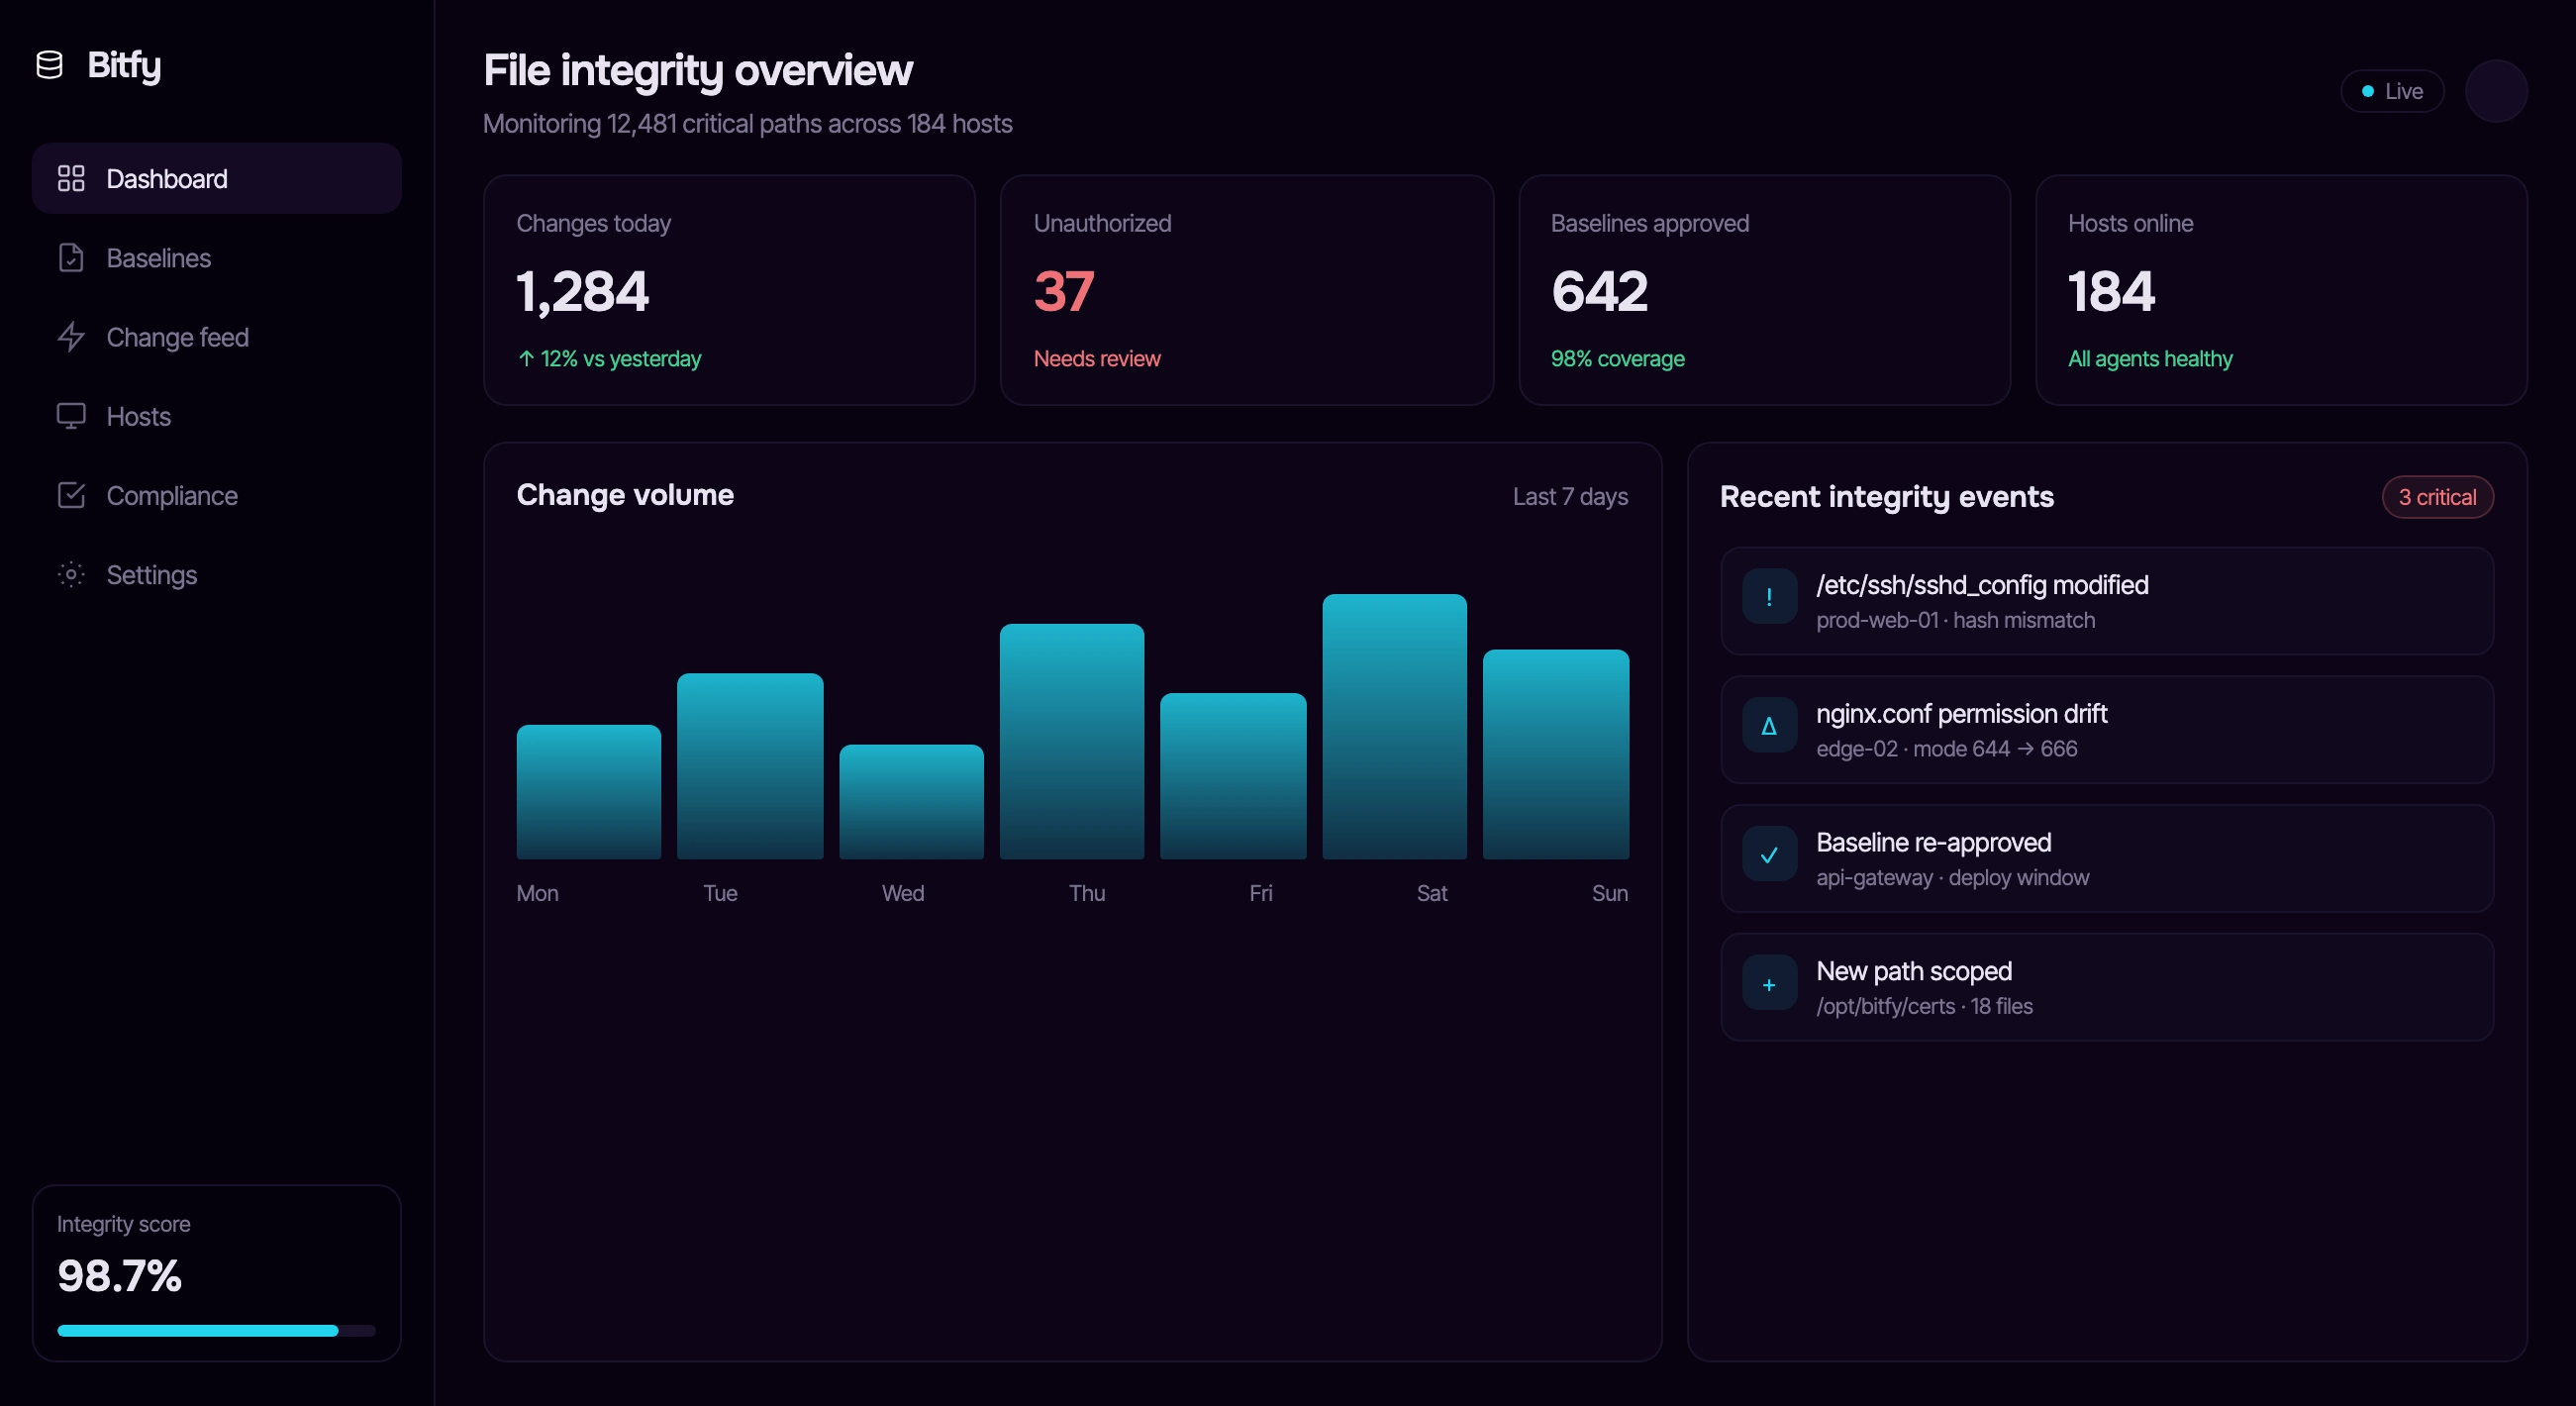This screenshot has width=2576, height=1406.
Task: Click the Hosts monitor icon
Action: (71, 416)
